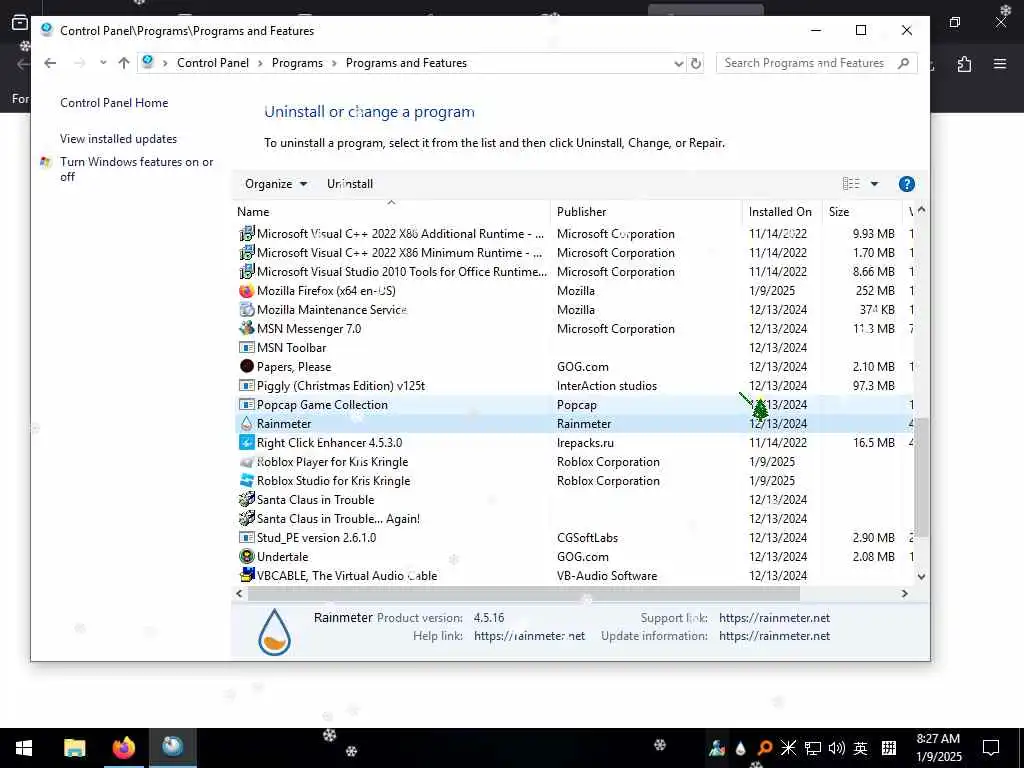Viewport: 1024px width, 768px height.
Task: Open View installed updates link
Action: pyautogui.click(x=119, y=138)
